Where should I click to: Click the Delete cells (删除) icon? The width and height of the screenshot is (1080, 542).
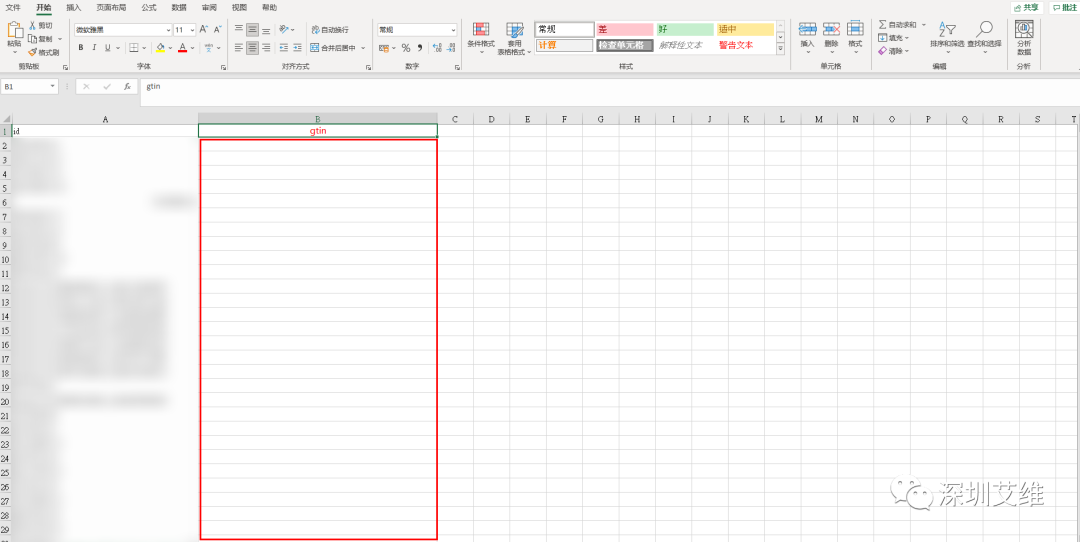tap(831, 29)
